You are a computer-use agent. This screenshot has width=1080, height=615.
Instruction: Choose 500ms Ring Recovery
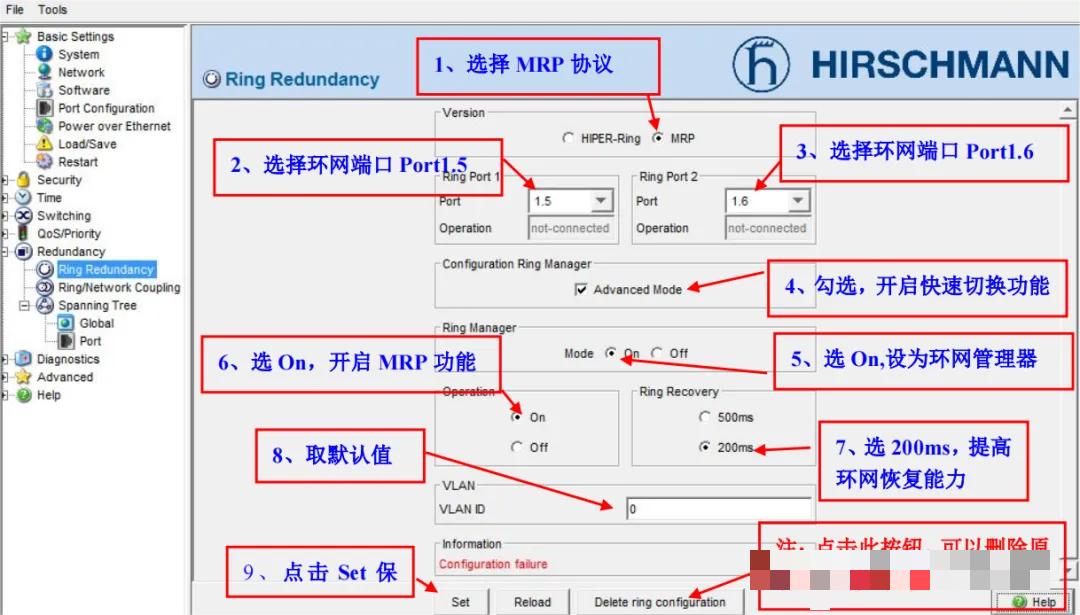(x=705, y=417)
